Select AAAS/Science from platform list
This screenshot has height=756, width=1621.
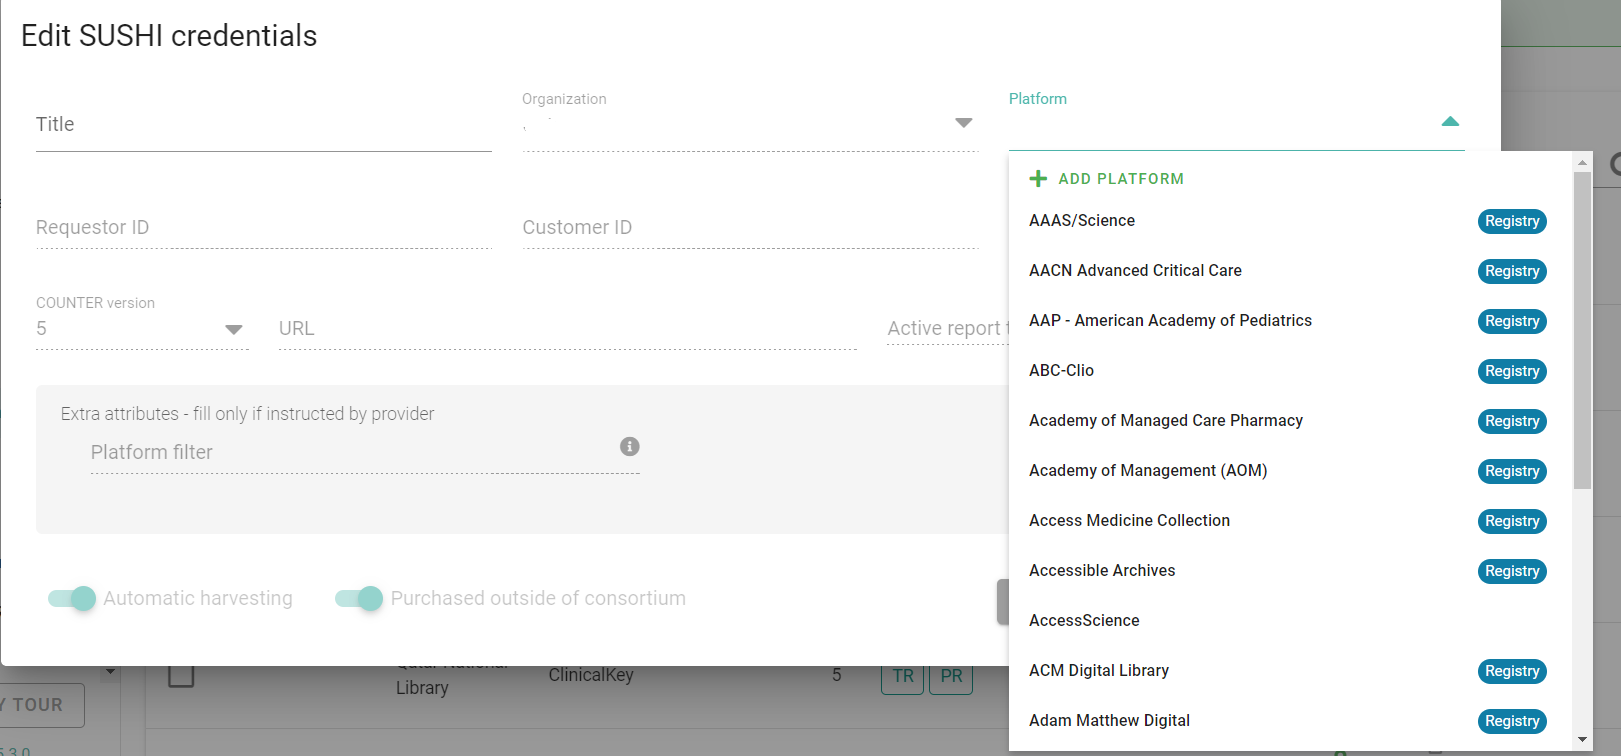click(x=1288, y=221)
